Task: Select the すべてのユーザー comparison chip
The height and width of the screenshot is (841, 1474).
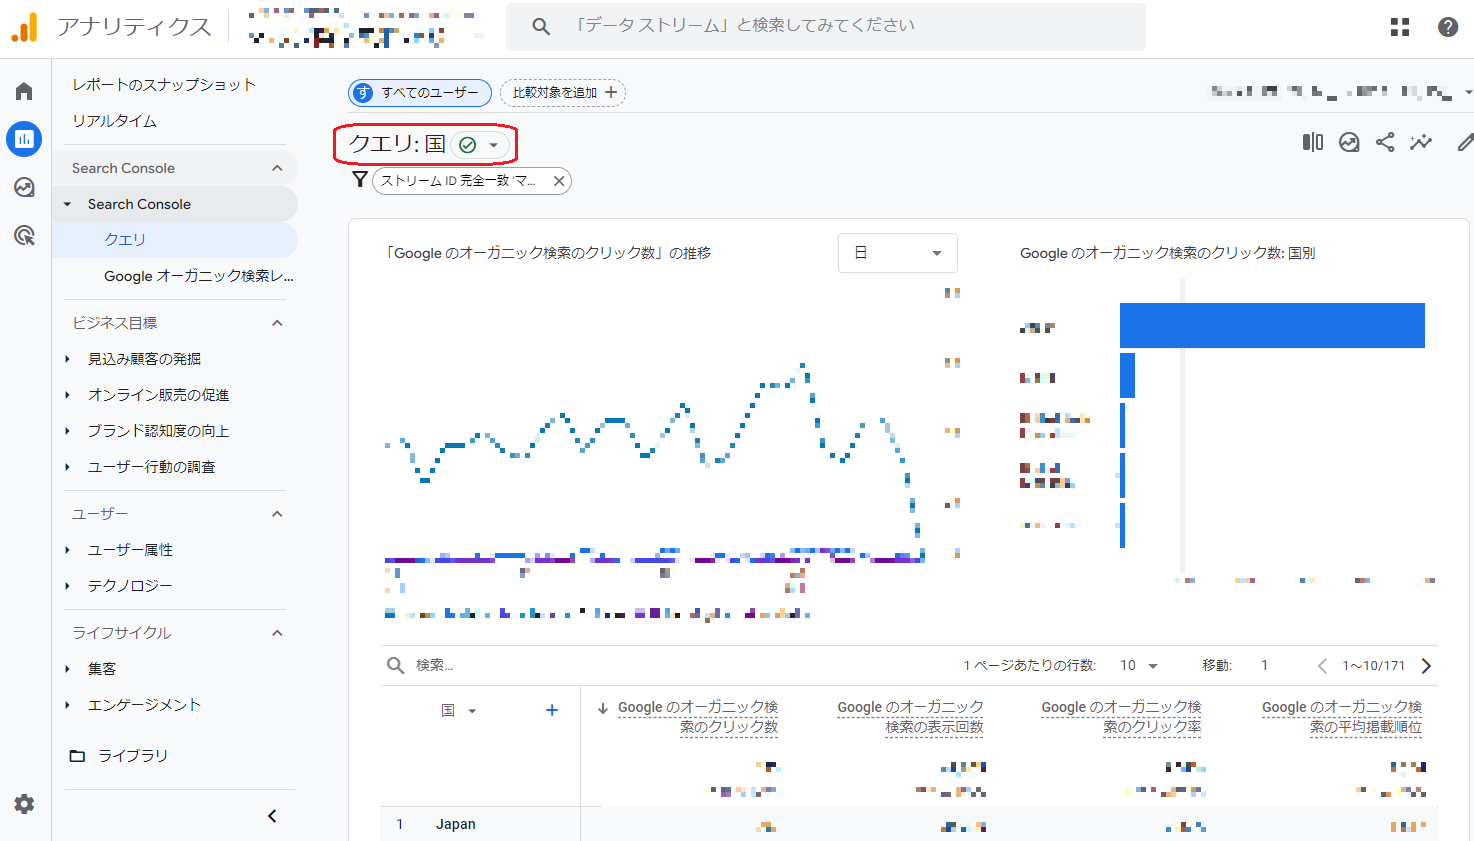Action: click(419, 92)
